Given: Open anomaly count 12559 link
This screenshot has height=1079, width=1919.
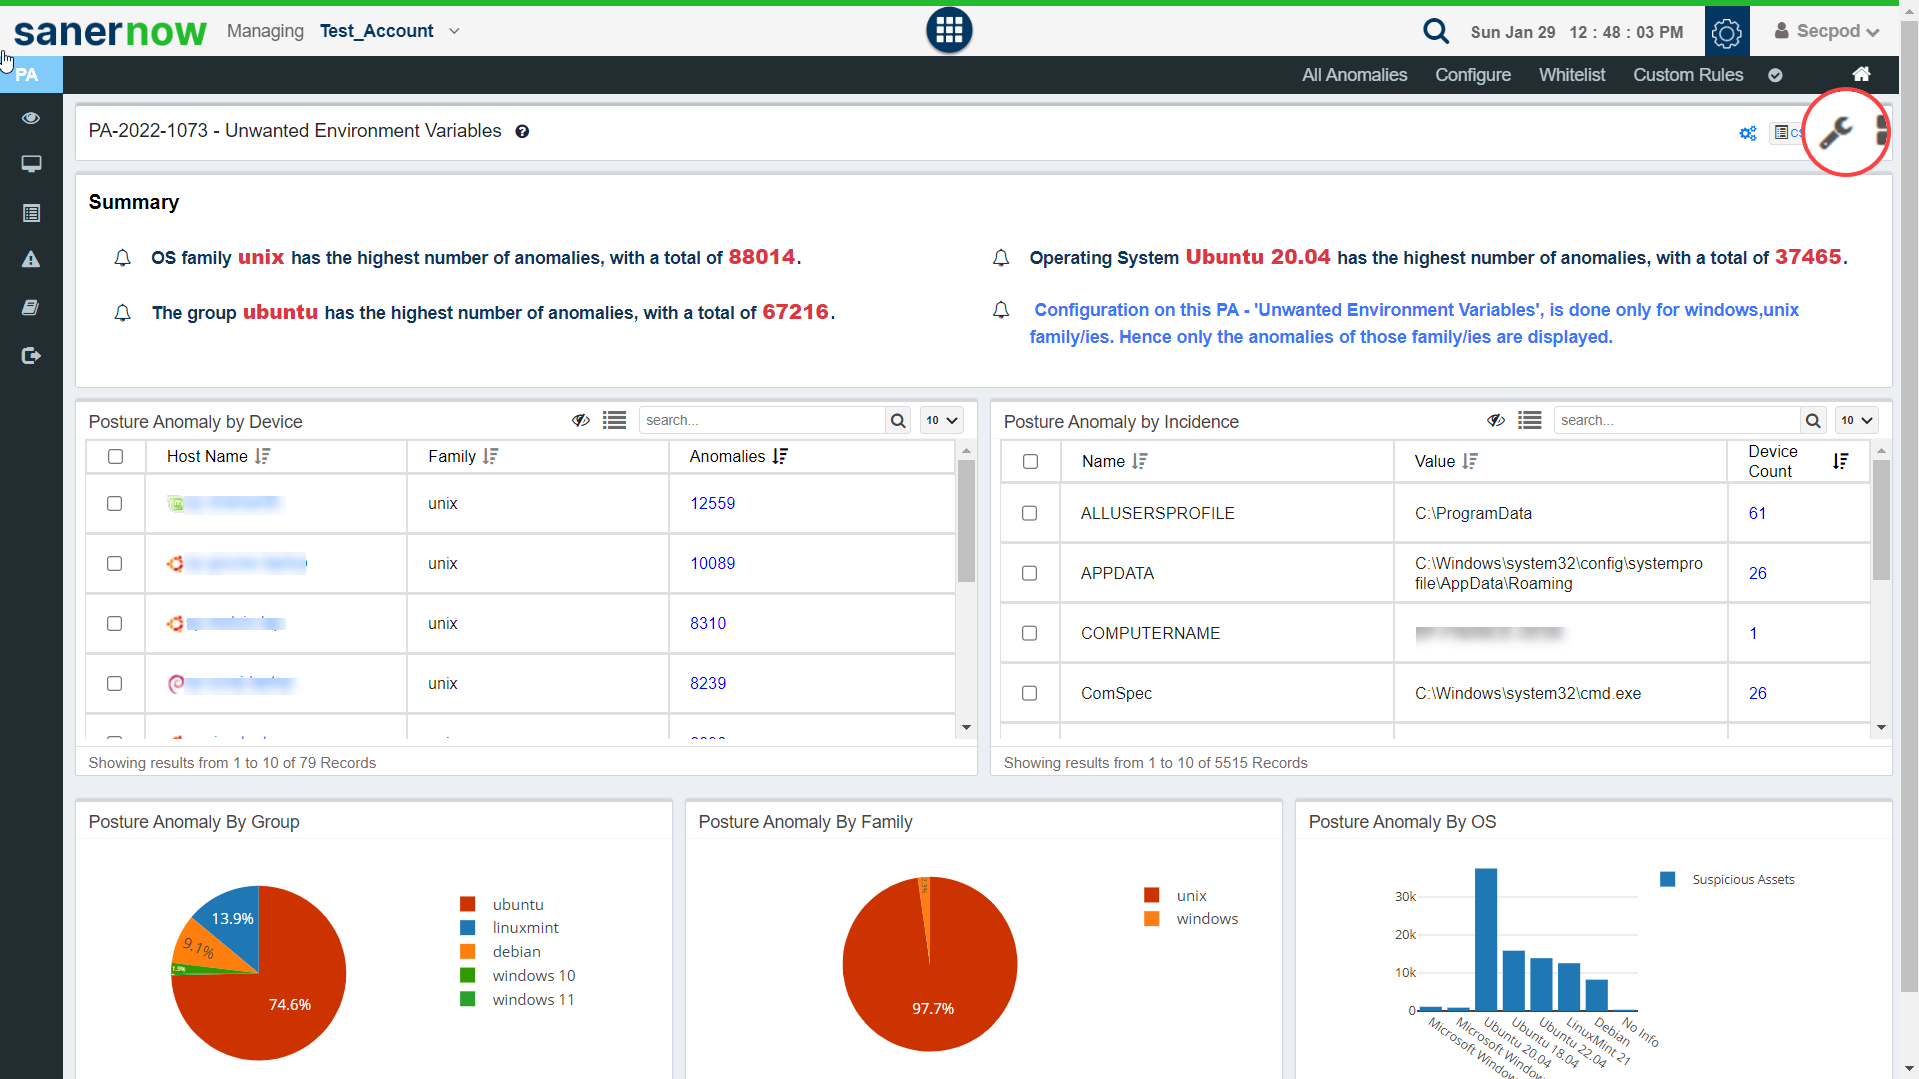Looking at the screenshot, I should click(x=712, y=504).
